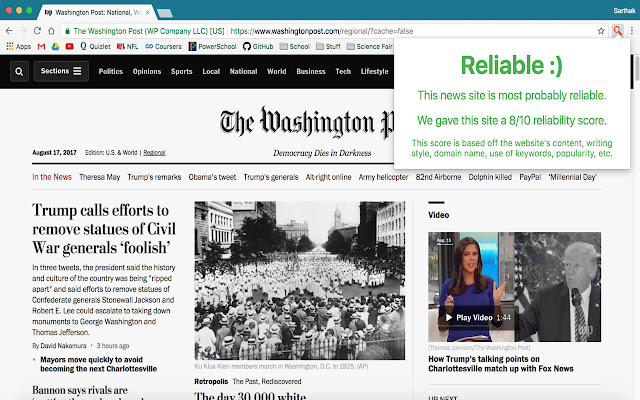Switch to the Regional edition link

point(154,153)
